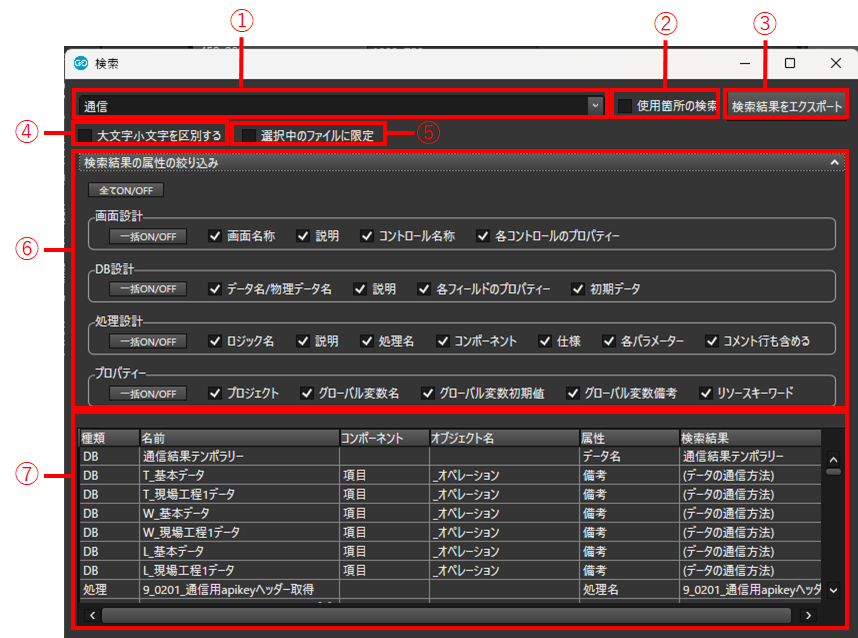Enable the 使用箇所の検索 checkbox
The width and height of the screenshot is (858, 638).
click(625, 106)
